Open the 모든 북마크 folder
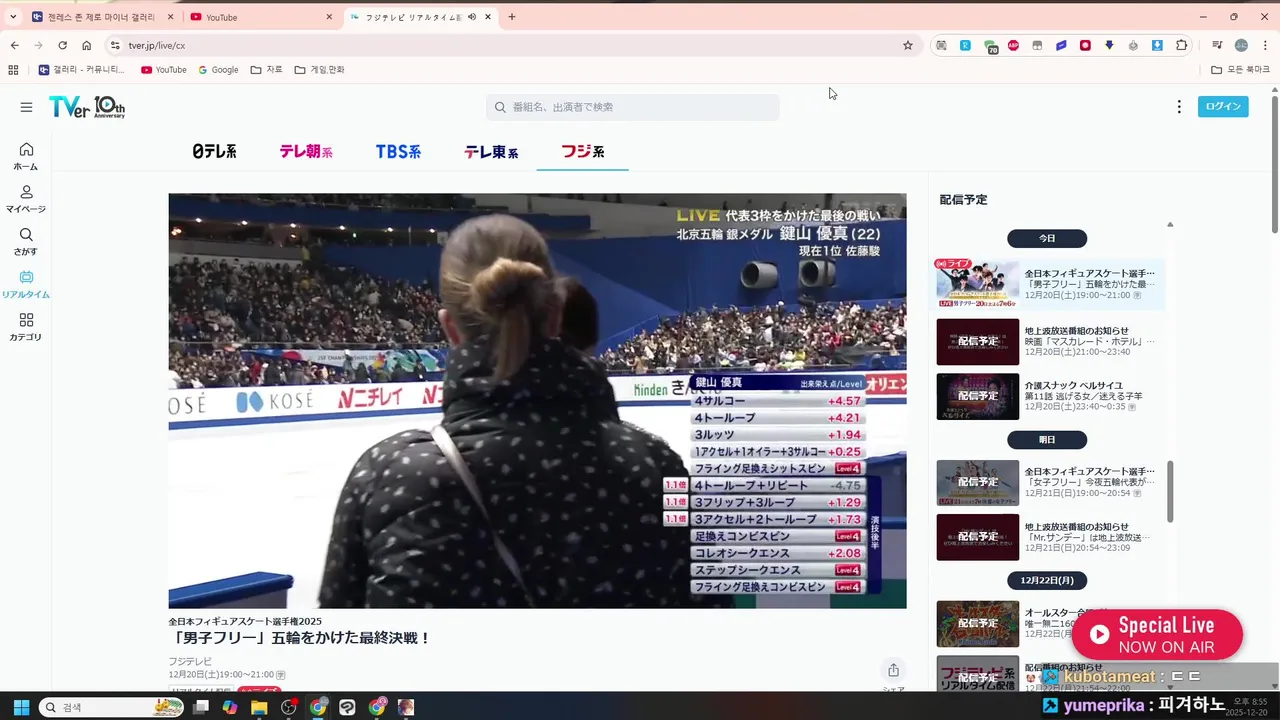The image size is (1280, 720). coord(1240,70)
